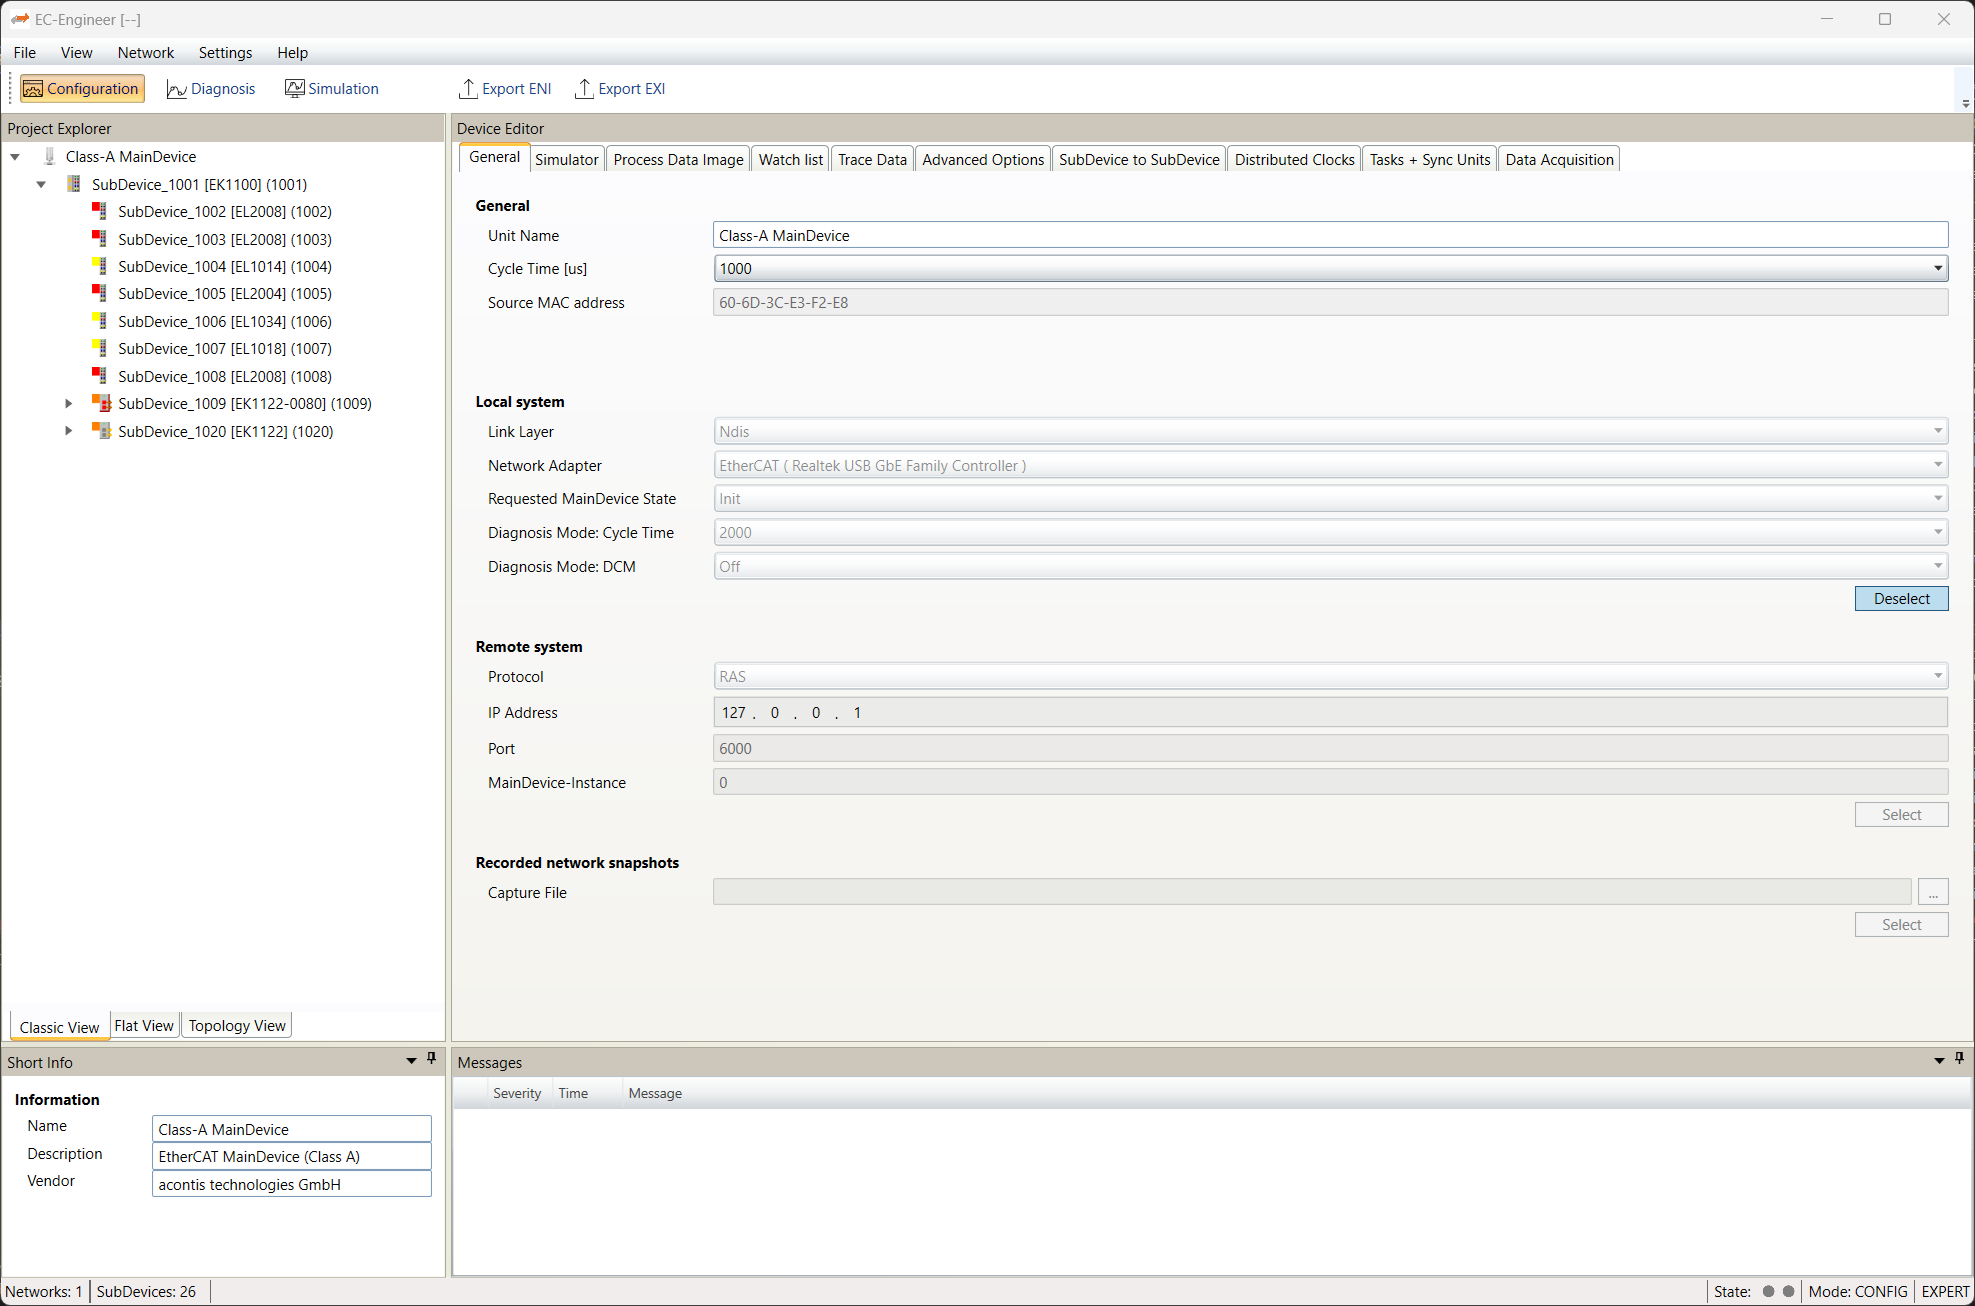Expand SubDevice_1009 EK1122-0080 tree node

68,404
